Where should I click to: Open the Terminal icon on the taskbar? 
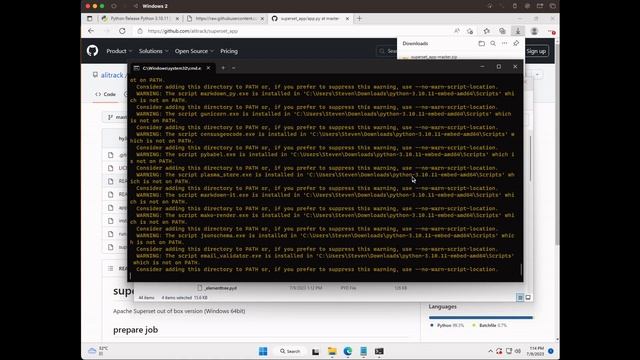point(379,351)
